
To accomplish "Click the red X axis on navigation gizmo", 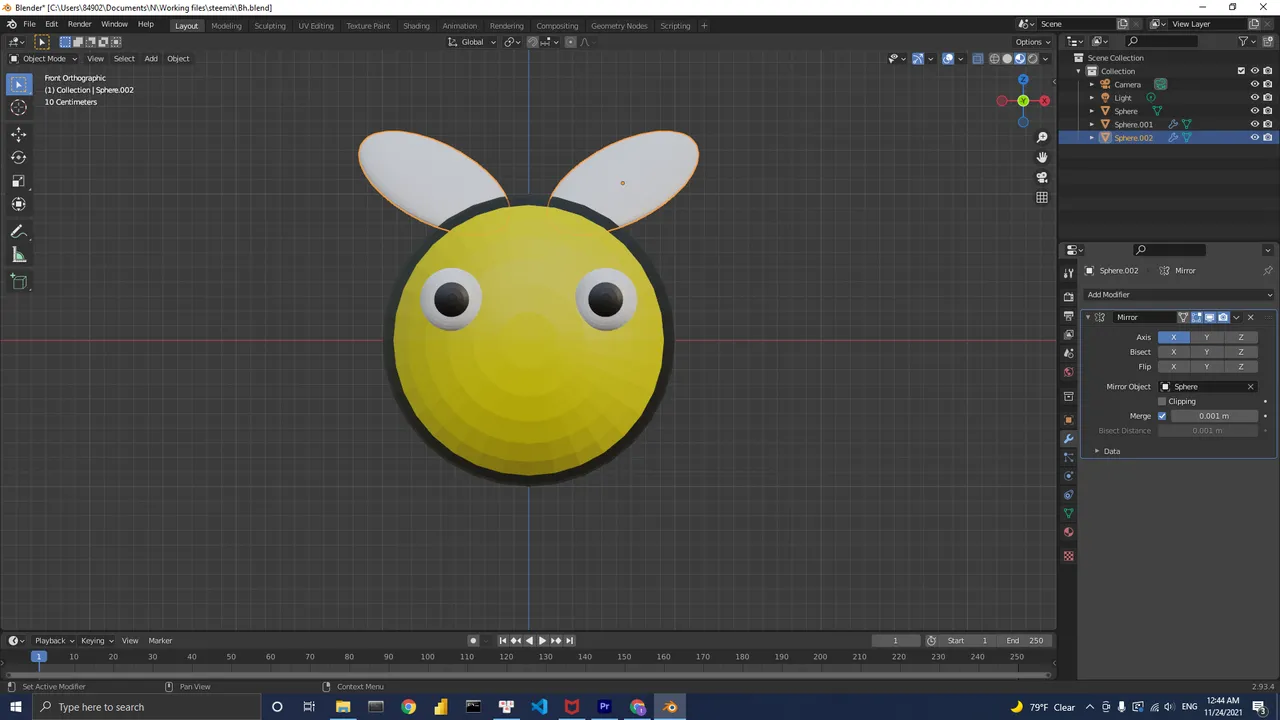I will tap(1044, 101).
